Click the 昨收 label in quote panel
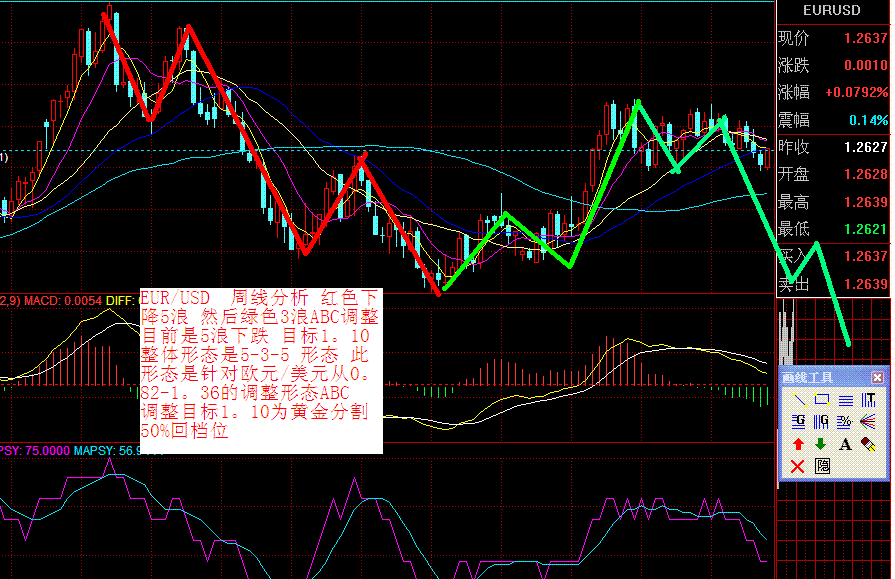 point(793,147)
